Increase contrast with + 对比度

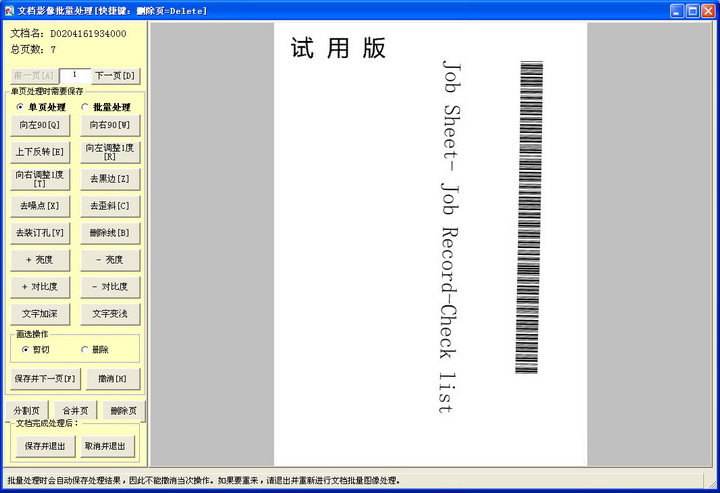tap(40, 287)
